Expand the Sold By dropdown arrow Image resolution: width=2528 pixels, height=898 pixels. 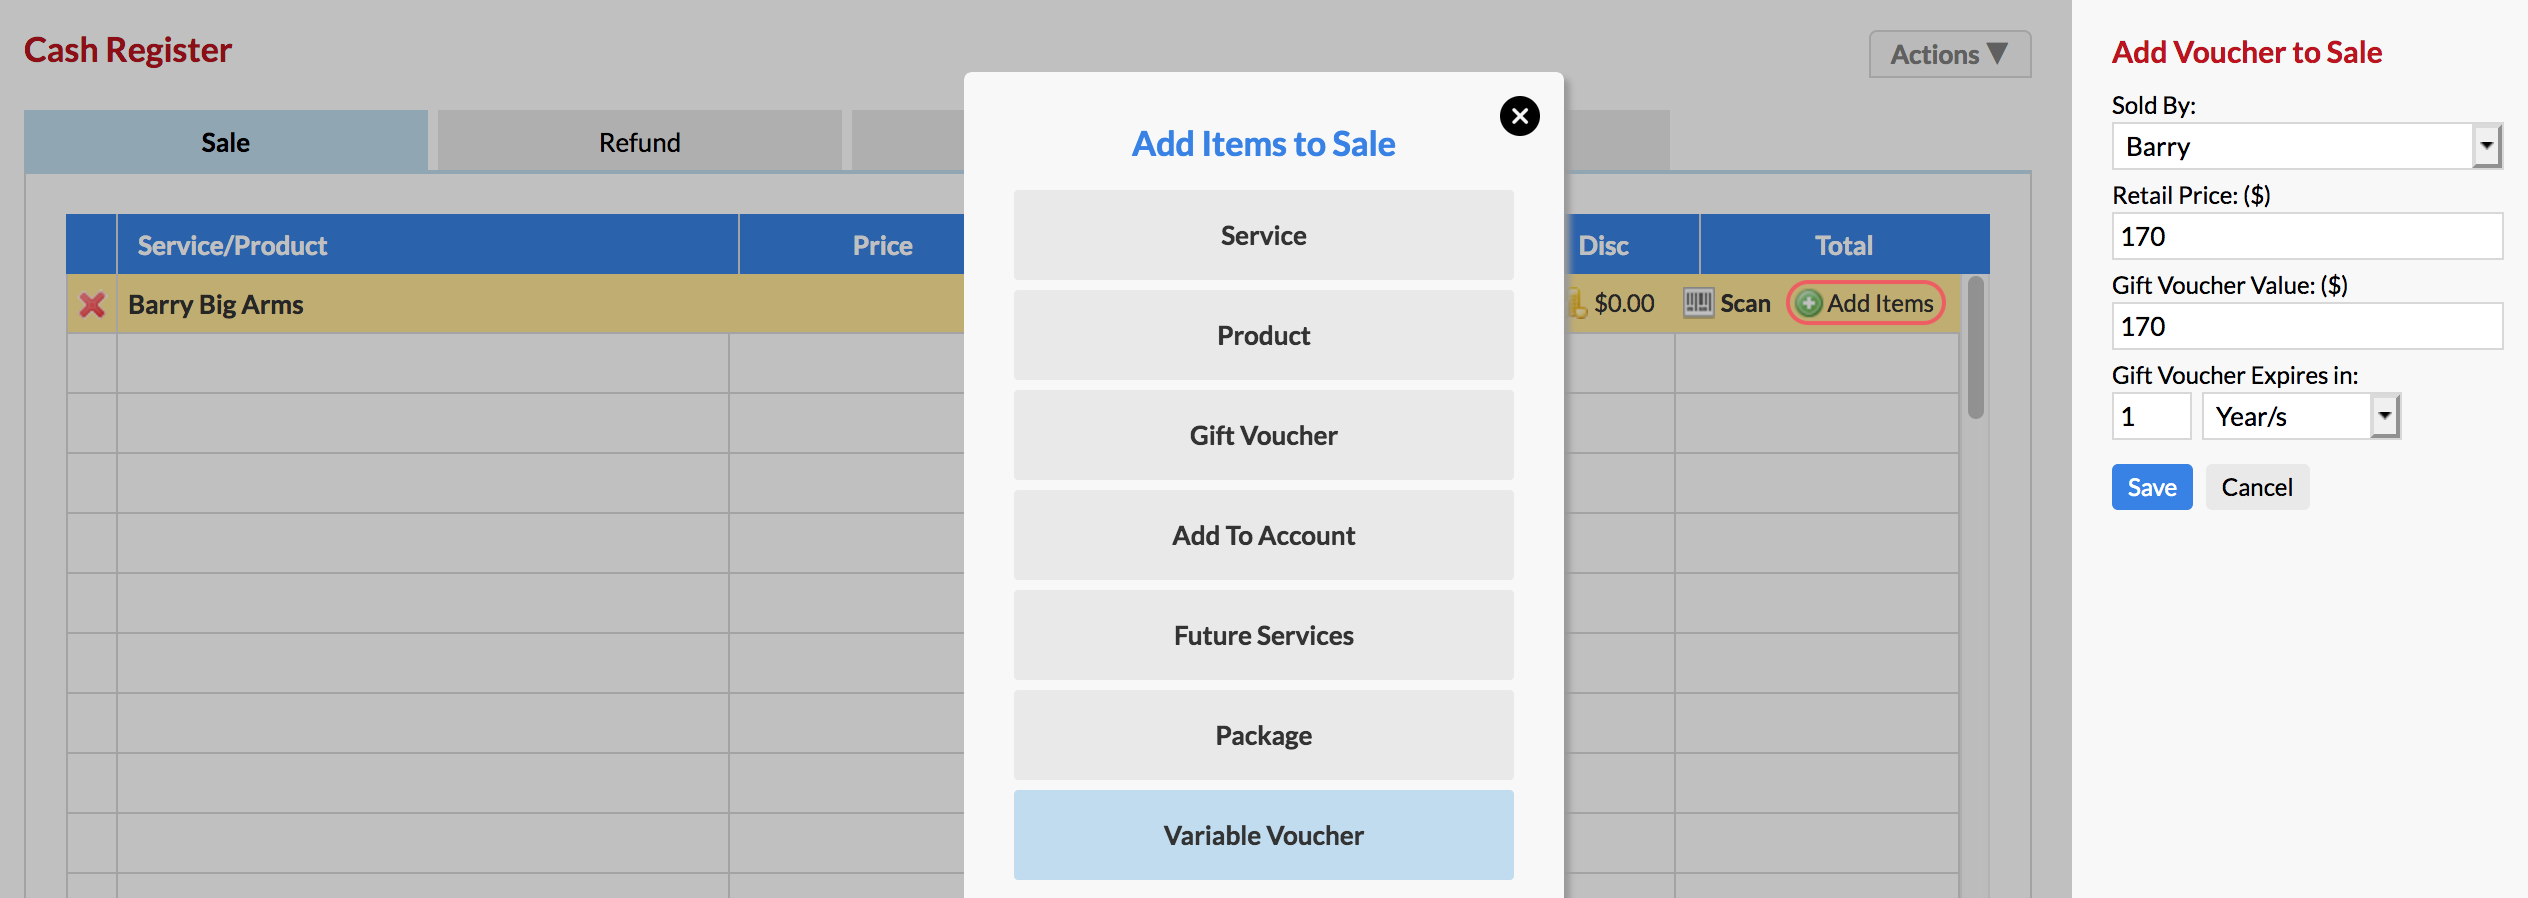(x=2486, y=146)
